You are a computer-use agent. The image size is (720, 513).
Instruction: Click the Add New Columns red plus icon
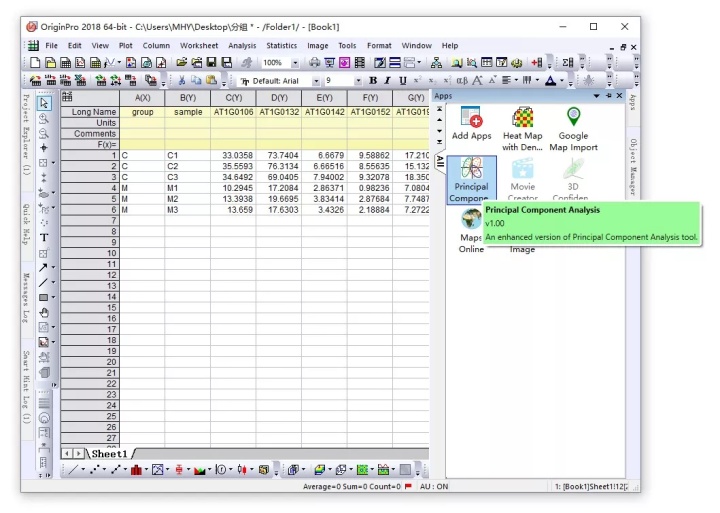click(536, 62)
